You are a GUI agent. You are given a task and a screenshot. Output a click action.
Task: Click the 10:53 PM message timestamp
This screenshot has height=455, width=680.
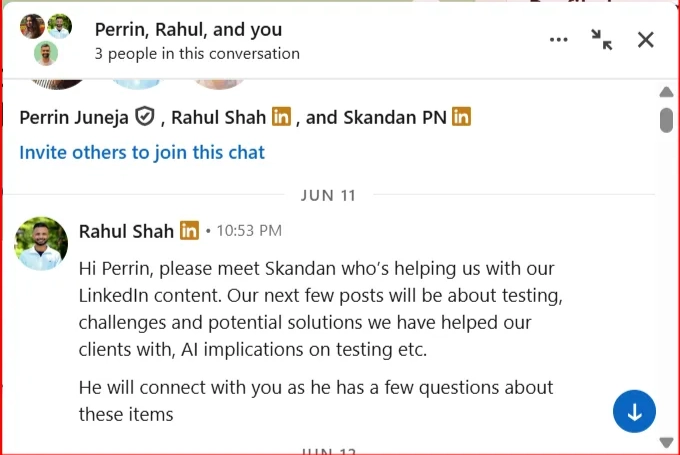(249, 231)
